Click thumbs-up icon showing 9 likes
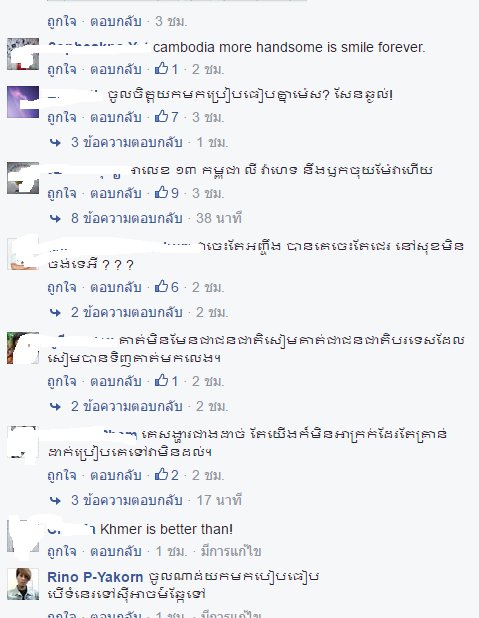 click(161, 192)
